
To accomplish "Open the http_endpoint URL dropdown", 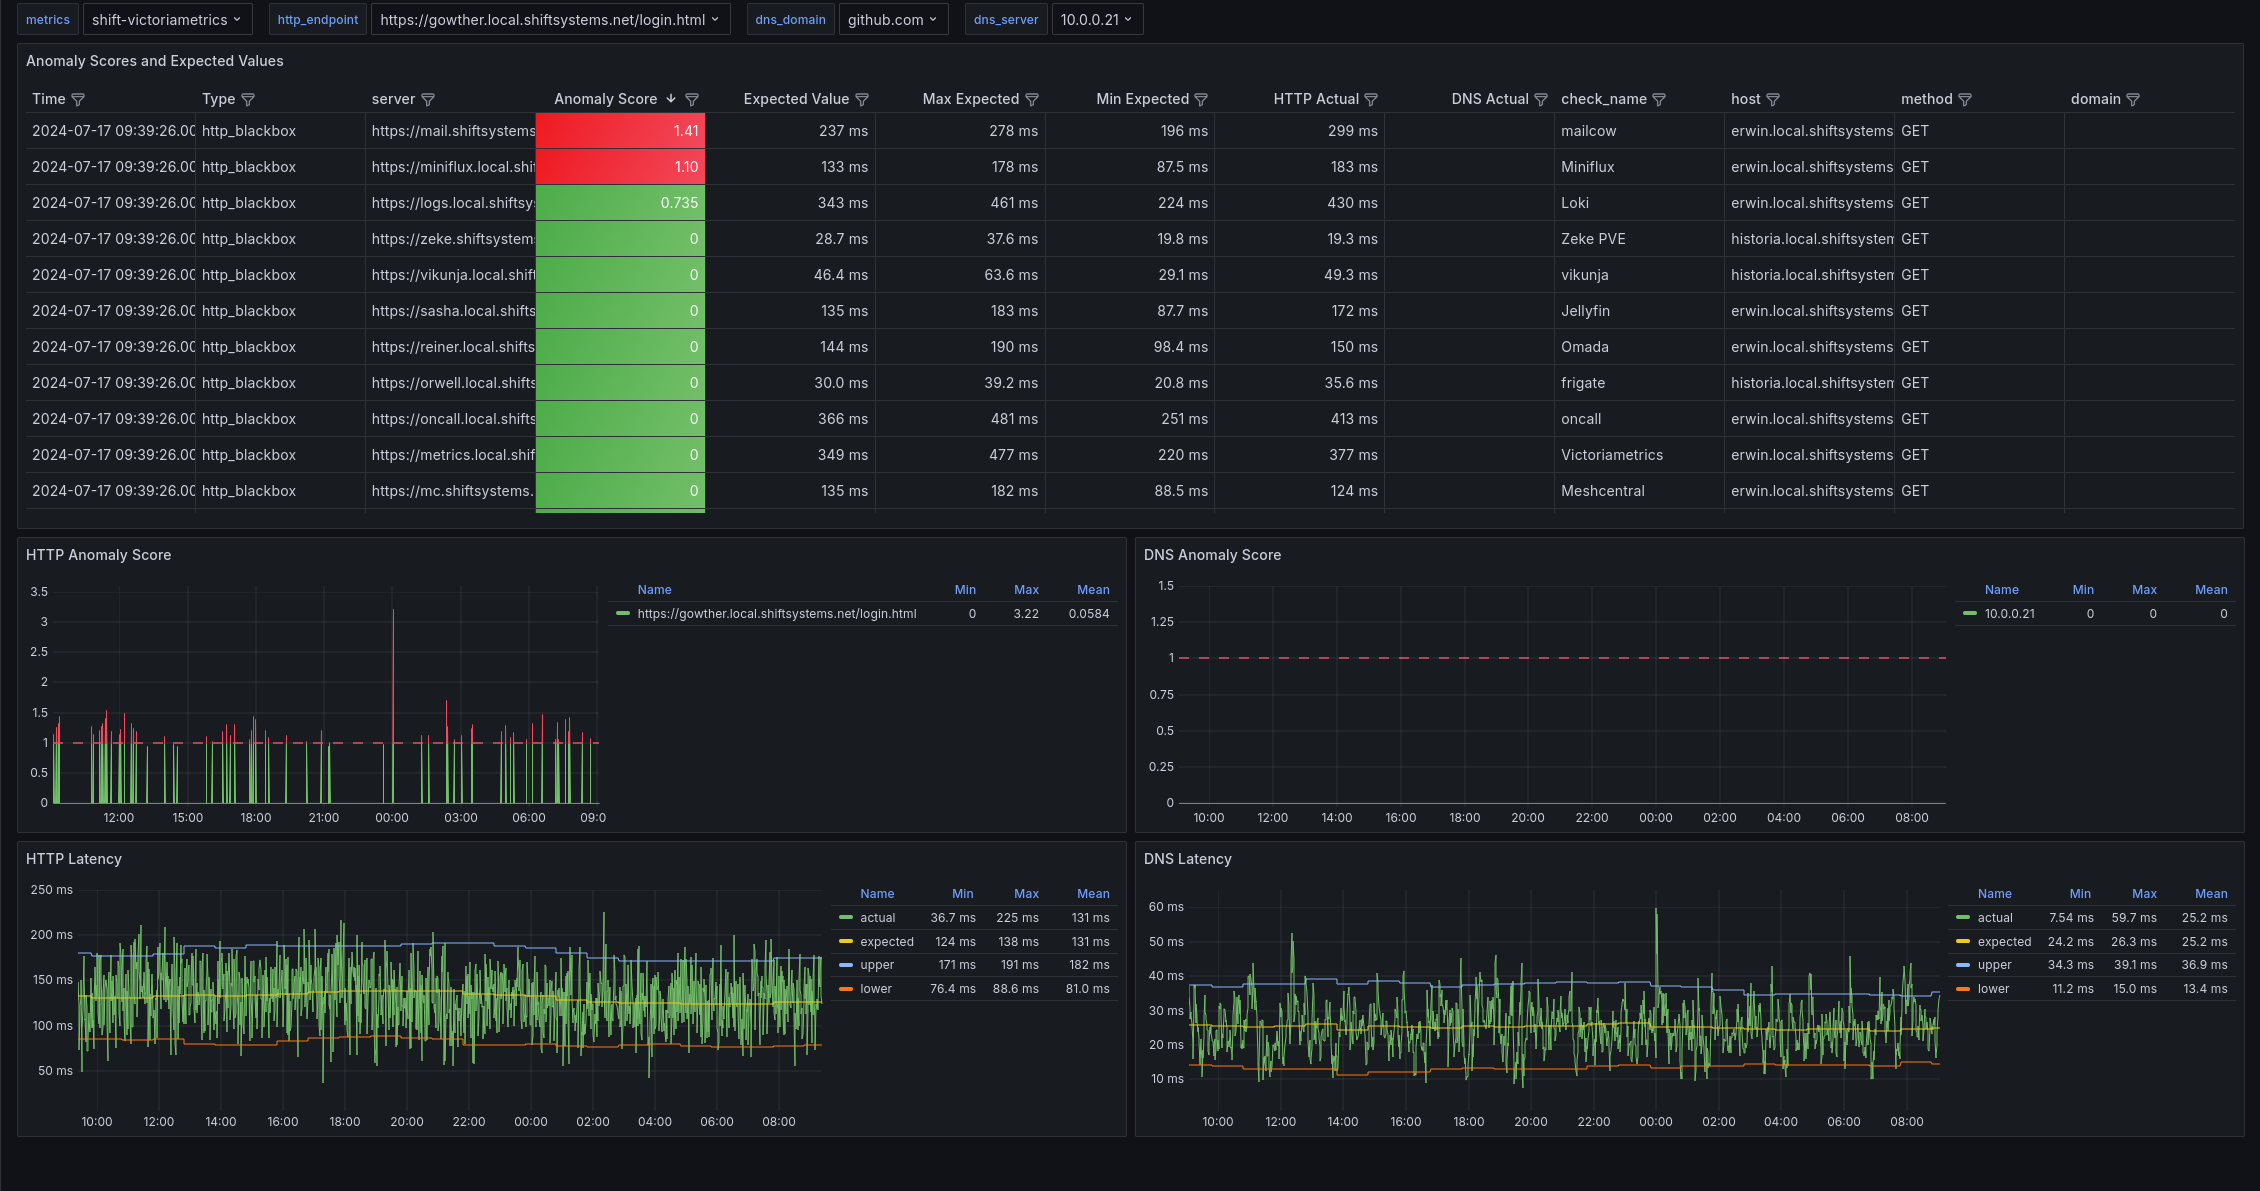I will 550,19.
